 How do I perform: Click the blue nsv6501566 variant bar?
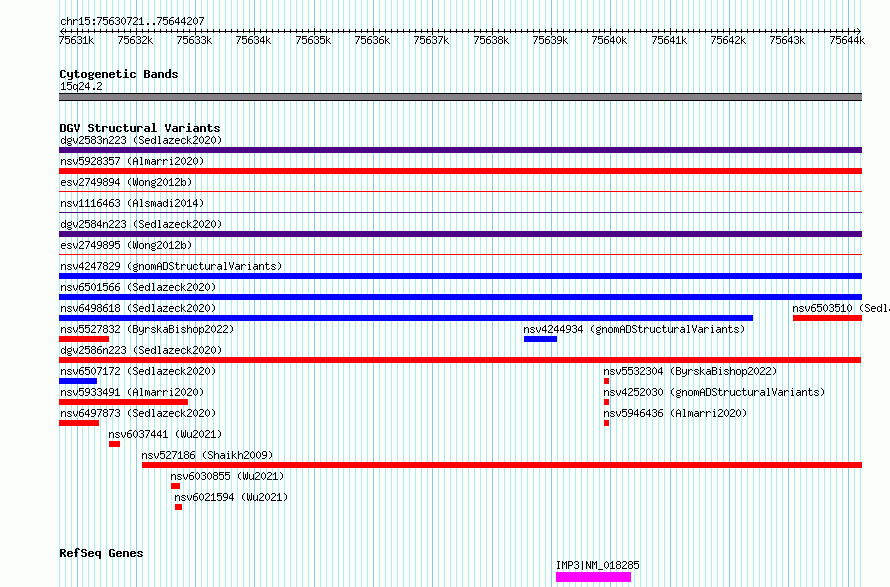460,297
